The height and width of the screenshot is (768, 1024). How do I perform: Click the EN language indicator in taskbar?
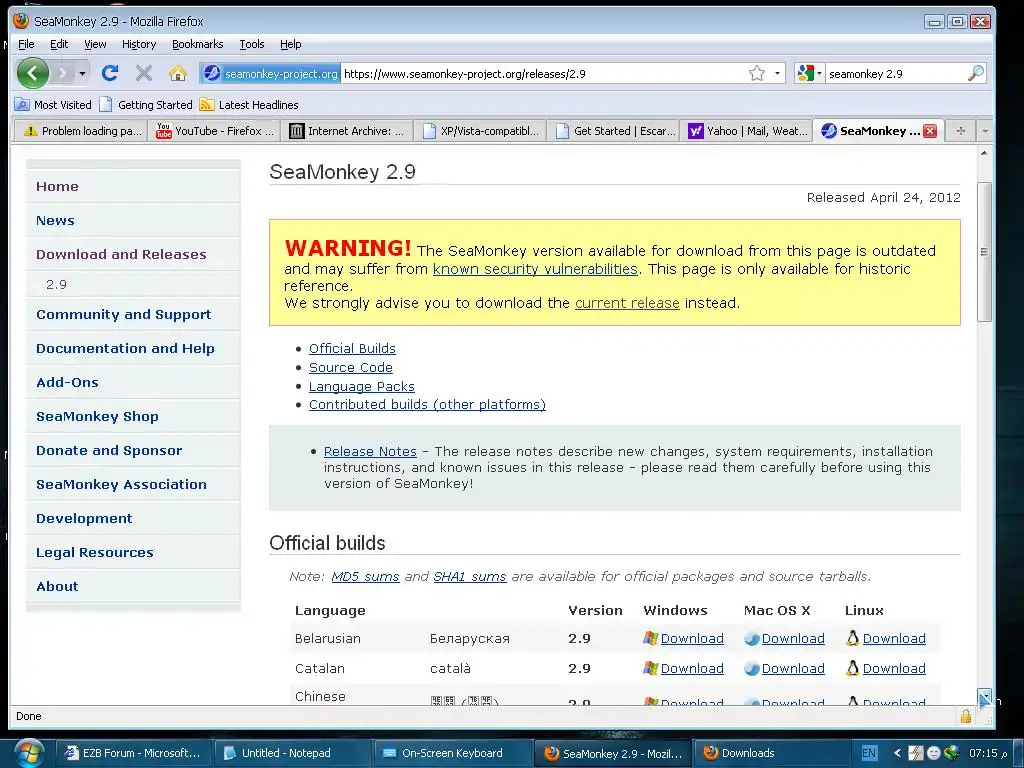pos(869,753)
